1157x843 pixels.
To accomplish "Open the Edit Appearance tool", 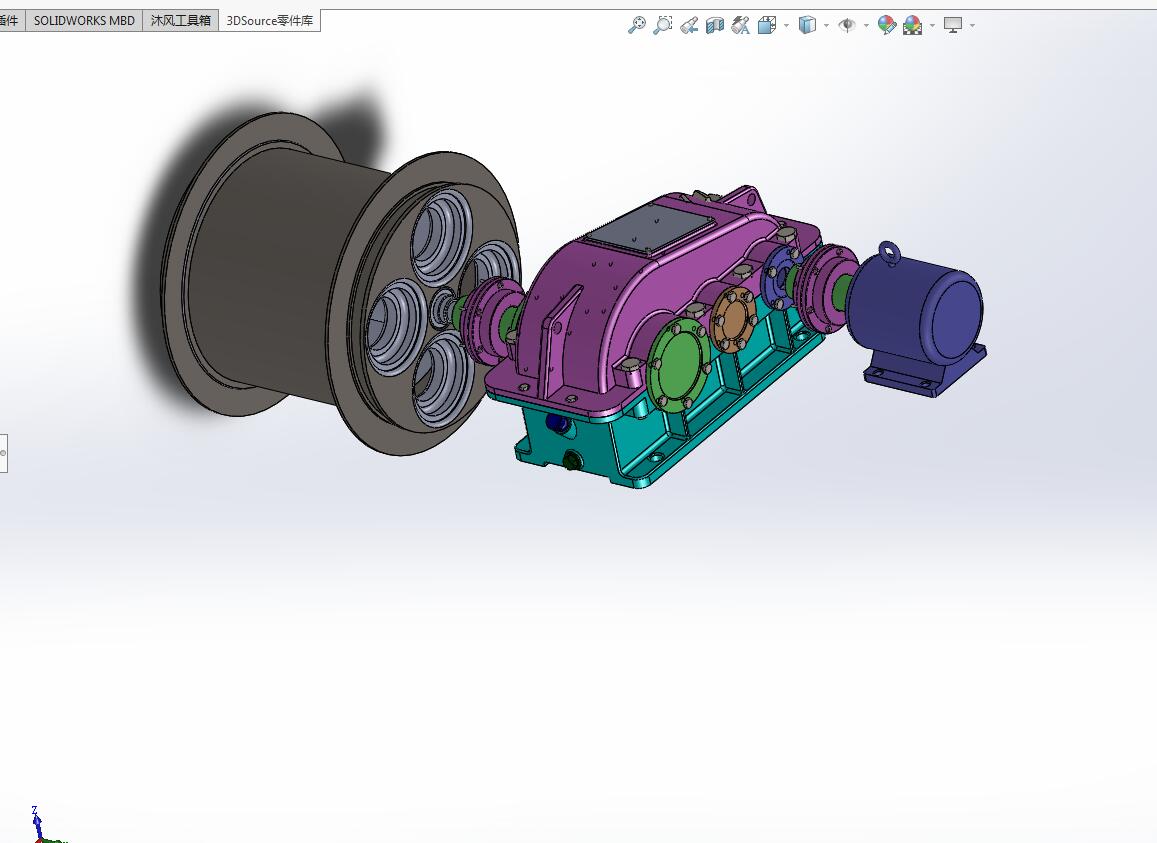I will [886, 25].
